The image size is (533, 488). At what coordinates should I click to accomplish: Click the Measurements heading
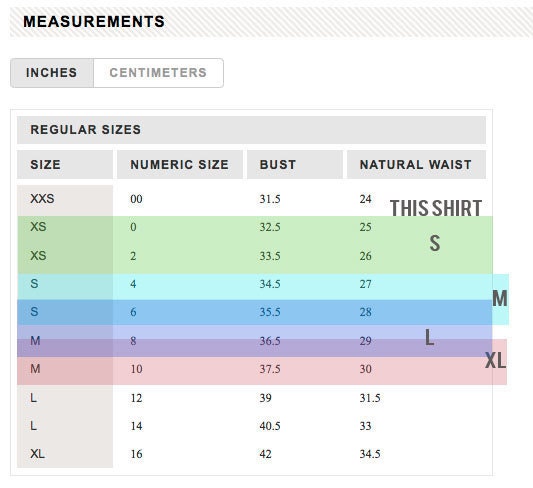pyautogui.click(x=94, y=21)
